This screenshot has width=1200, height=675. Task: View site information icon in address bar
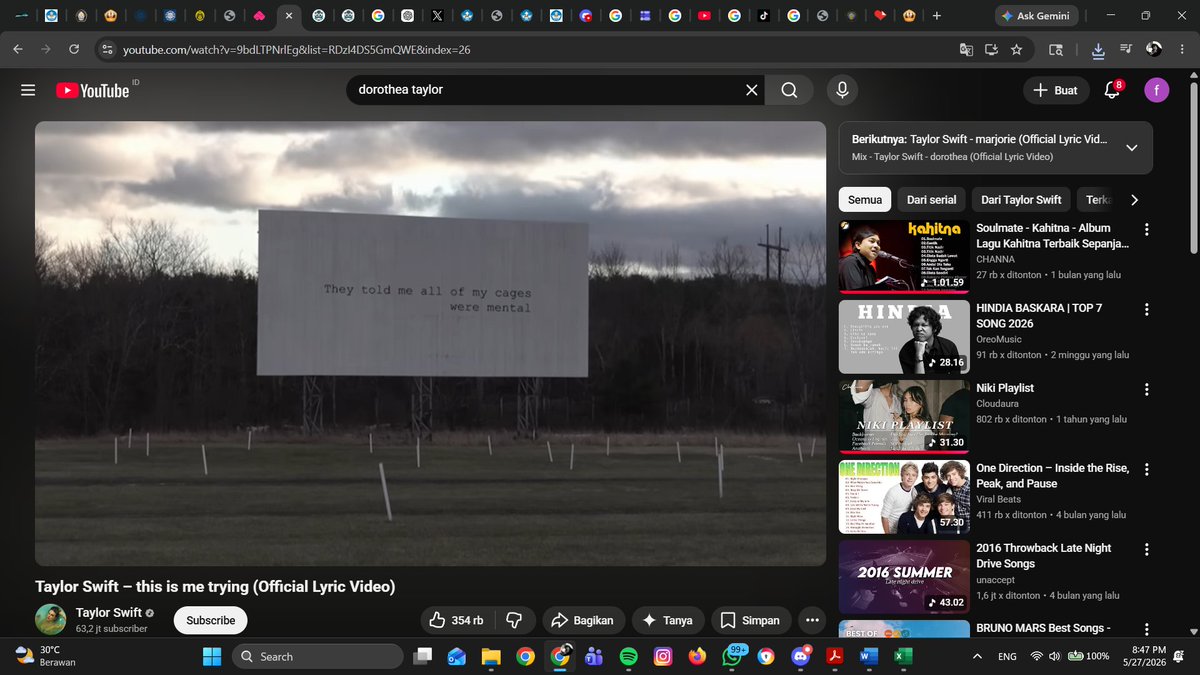click(x=107, y=49)
